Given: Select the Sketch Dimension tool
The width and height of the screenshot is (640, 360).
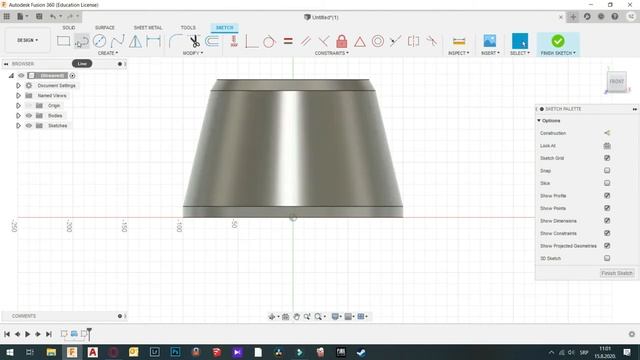Looking at the screenshot, I should pos(153,41).
